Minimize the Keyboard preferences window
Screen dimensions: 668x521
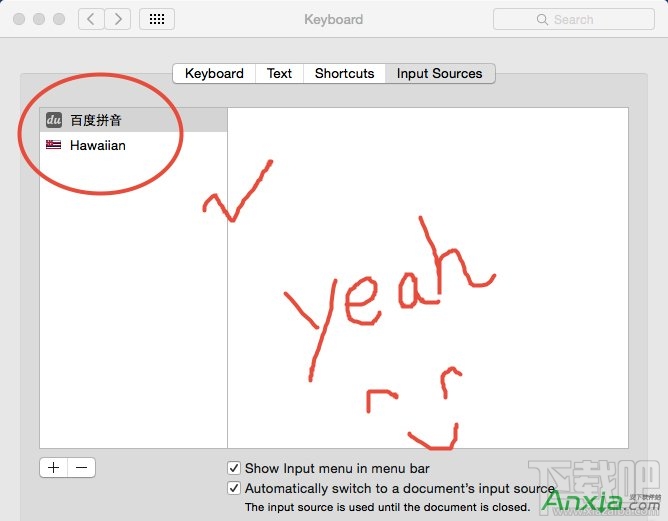[x=39, y=19]
